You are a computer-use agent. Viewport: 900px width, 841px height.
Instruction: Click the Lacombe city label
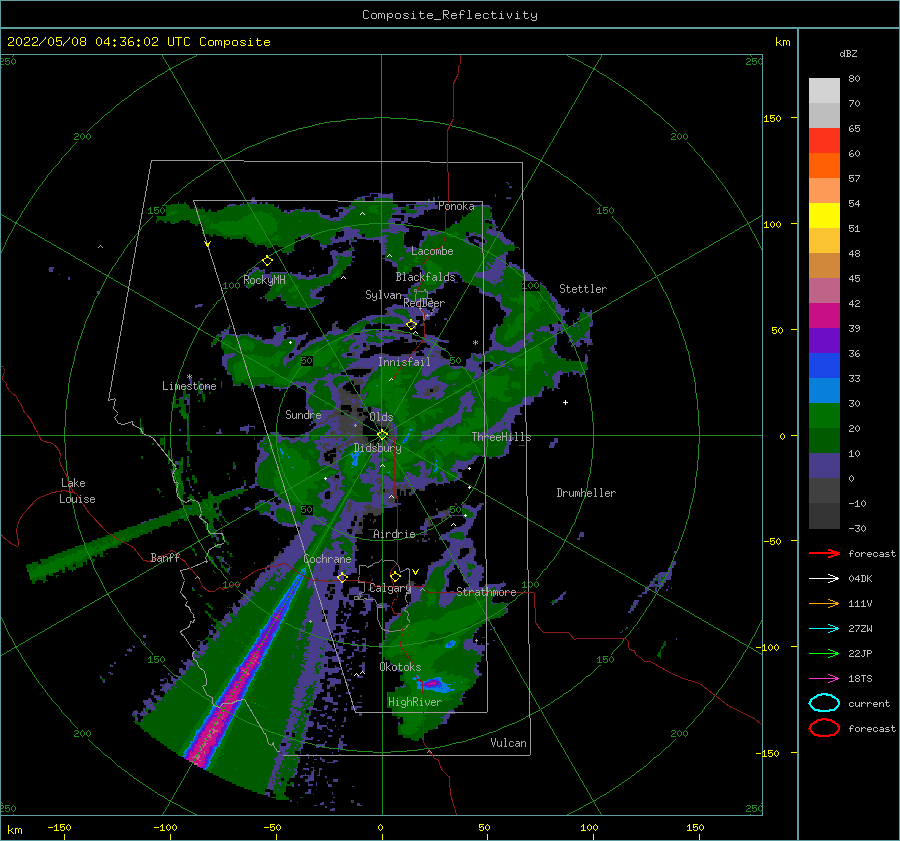coord(432,251)
